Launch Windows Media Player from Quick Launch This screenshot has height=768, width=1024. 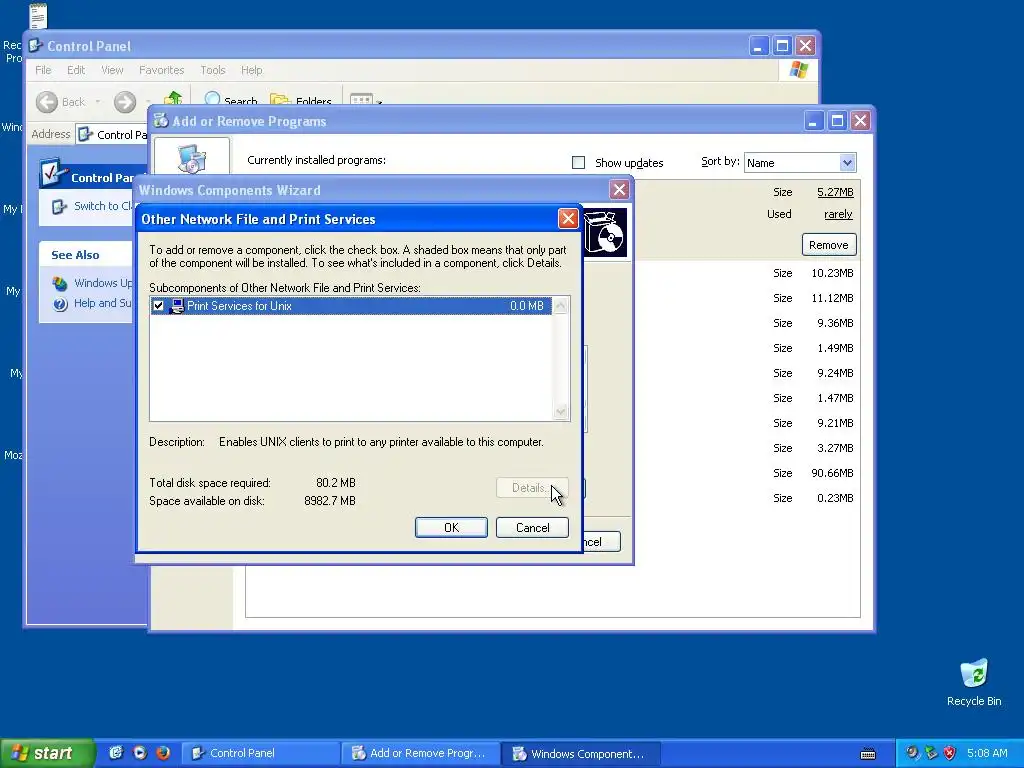[x=140, y=752]
